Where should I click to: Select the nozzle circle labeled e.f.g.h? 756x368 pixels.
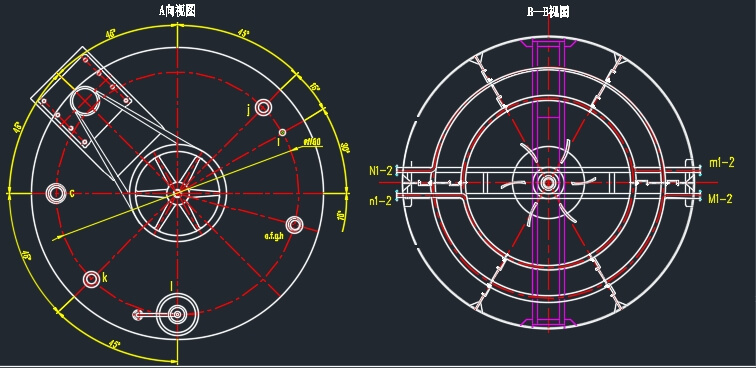(294, 225)
